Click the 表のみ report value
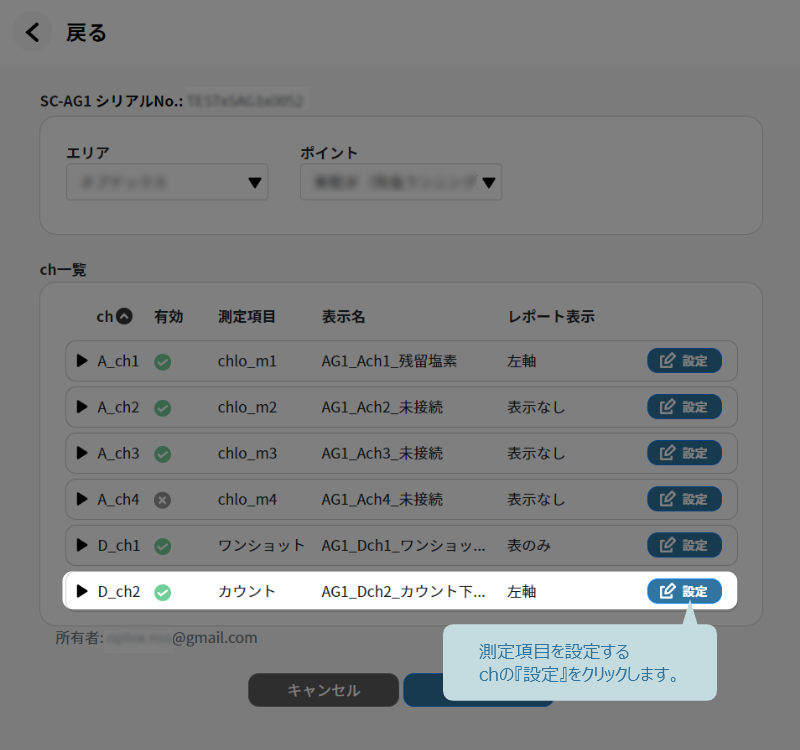Screen dimensions: 800x750 529,545
